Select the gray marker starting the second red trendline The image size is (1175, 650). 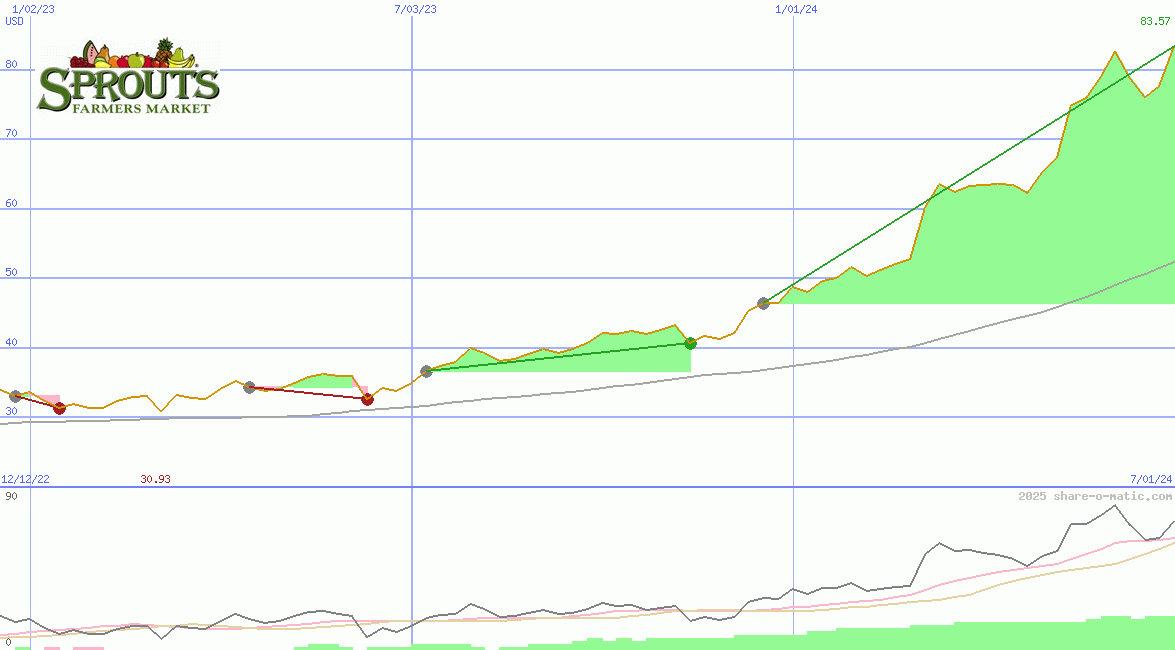(x=249, y=387)
